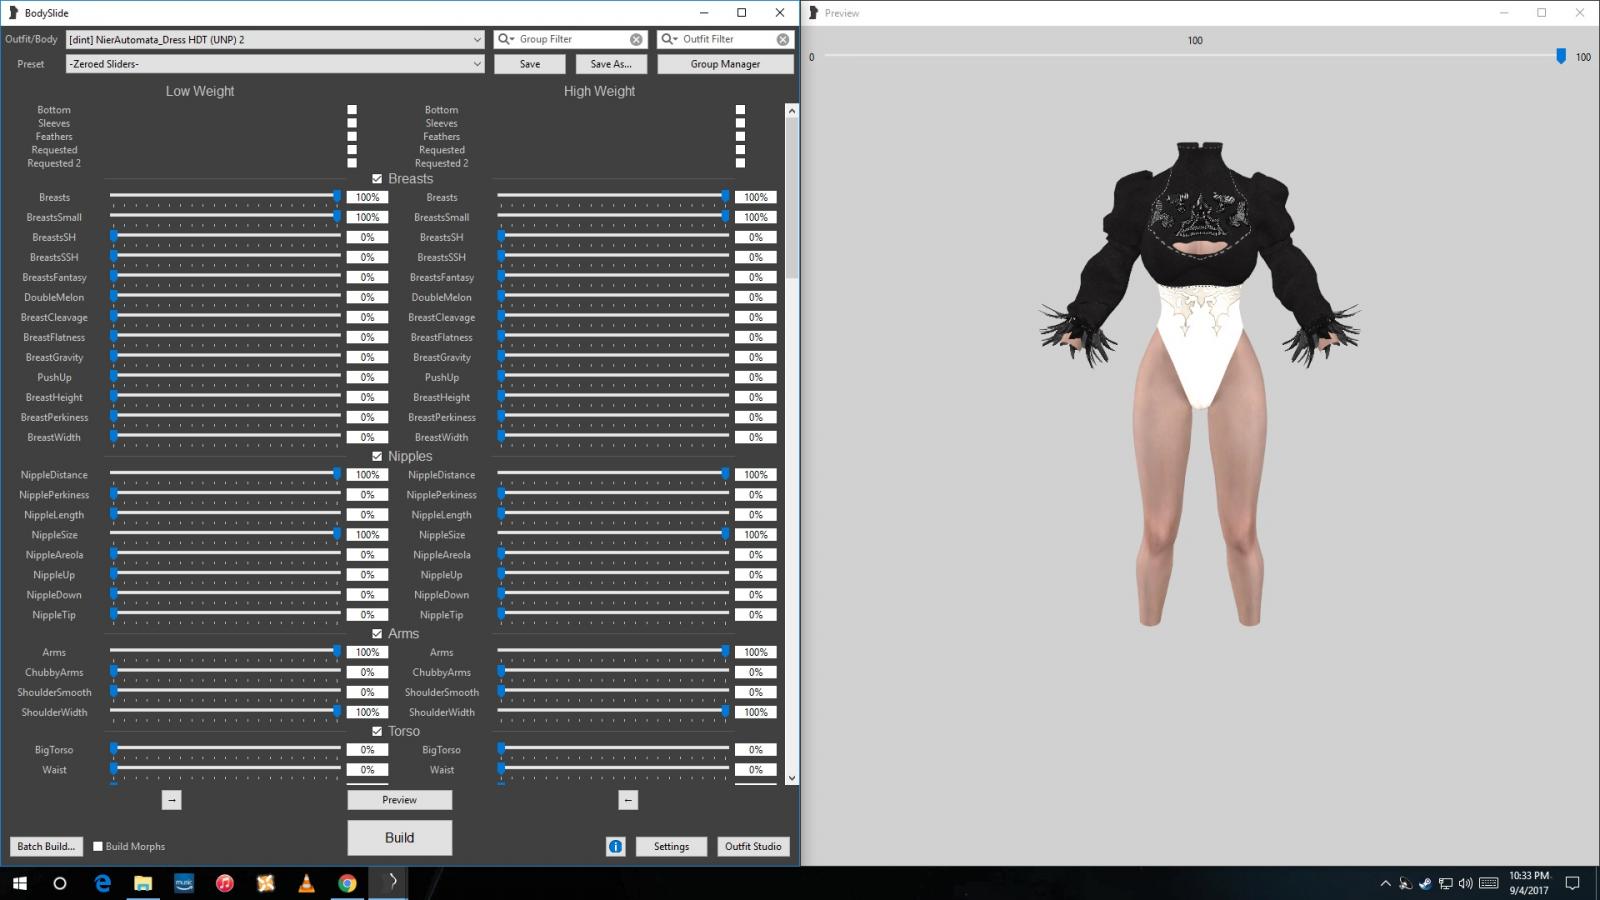Viewport: 1600px width, 900px height.
Task: Click into the Group Filter field
Action: click(571, 39)
